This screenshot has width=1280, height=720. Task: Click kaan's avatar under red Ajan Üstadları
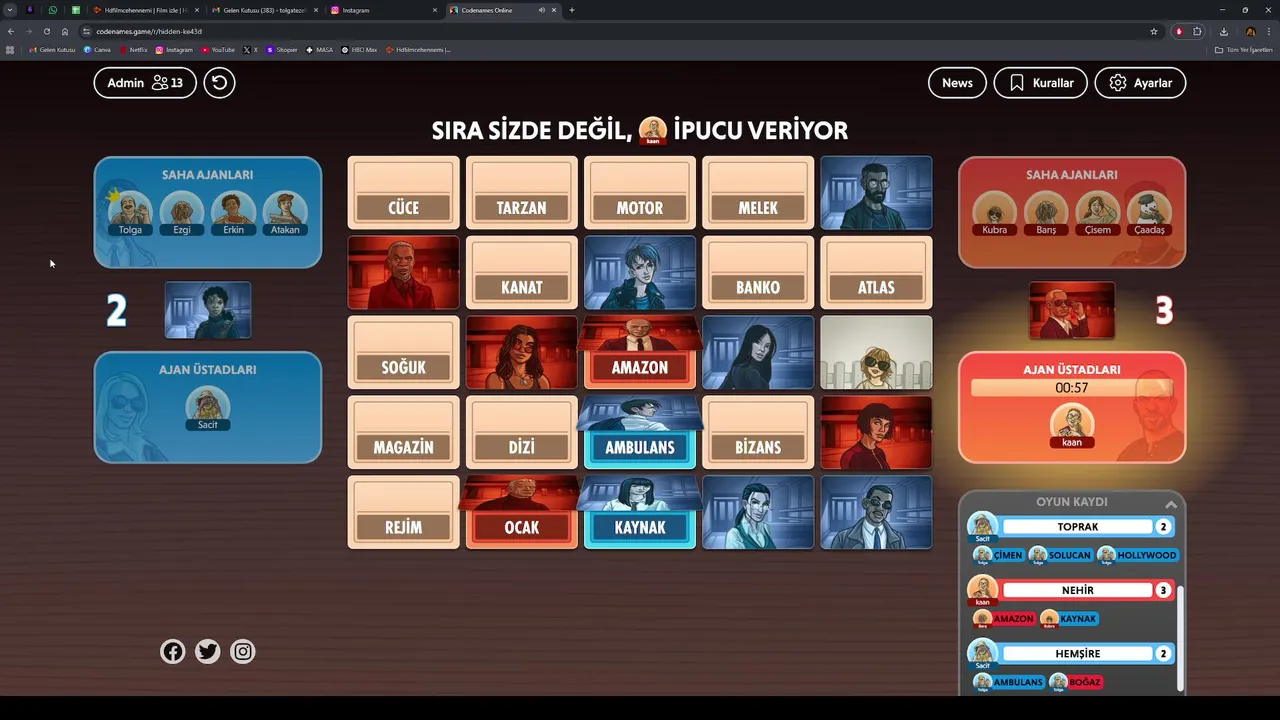click(x=1072, y=425)
